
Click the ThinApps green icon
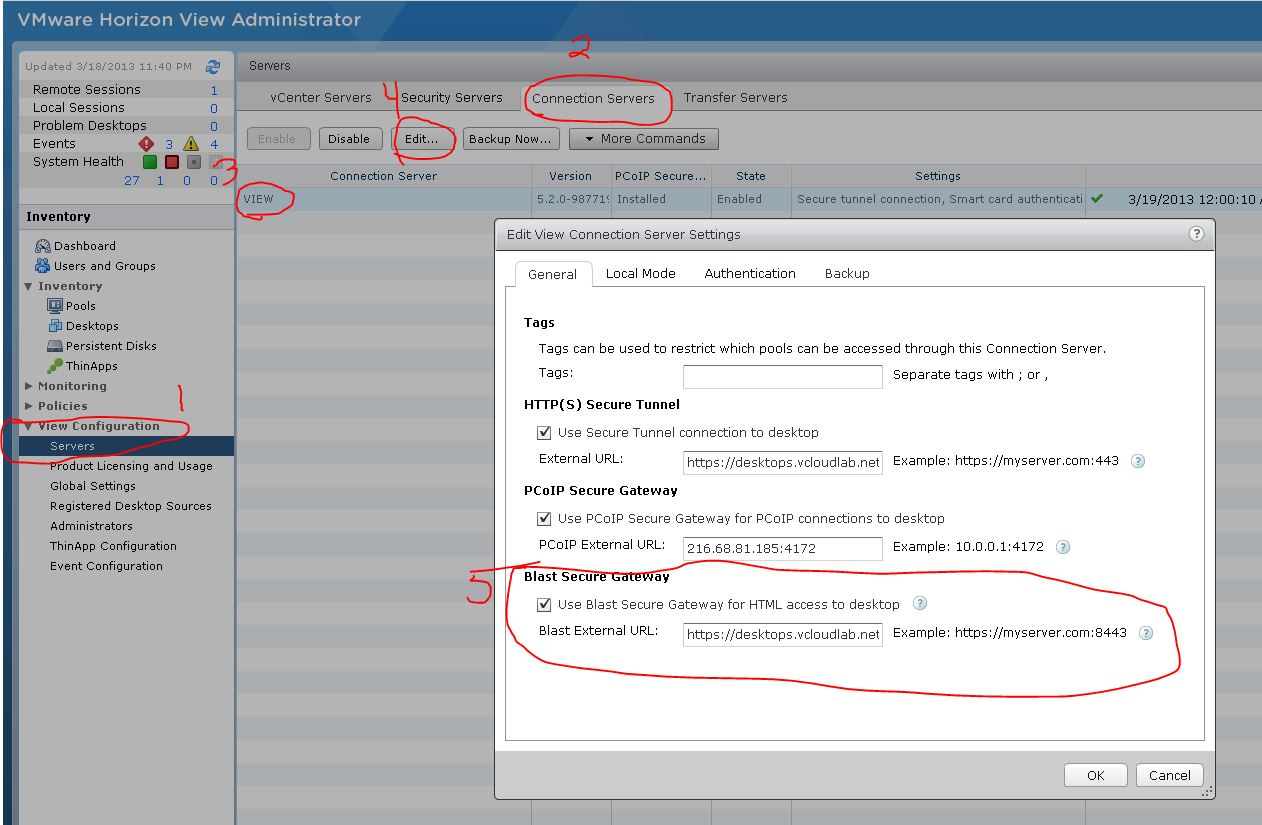tap(56, 366)
